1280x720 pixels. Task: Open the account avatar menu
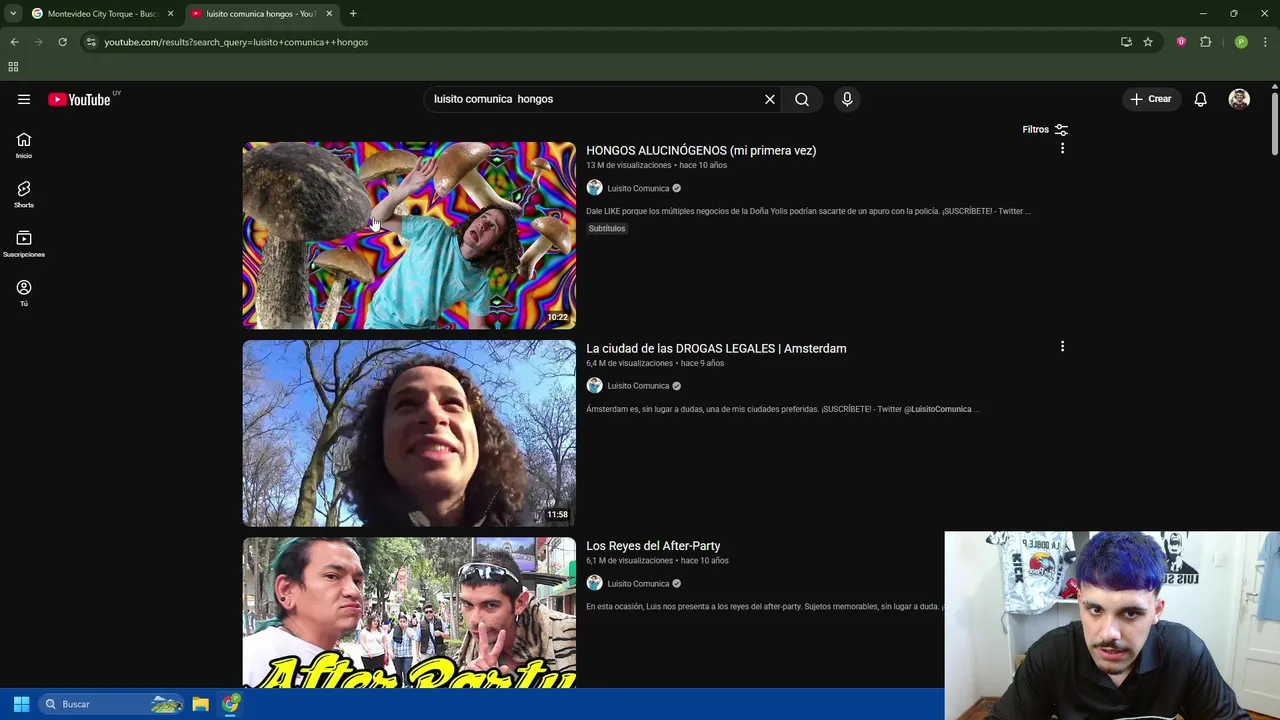(x=1239, y=99)
